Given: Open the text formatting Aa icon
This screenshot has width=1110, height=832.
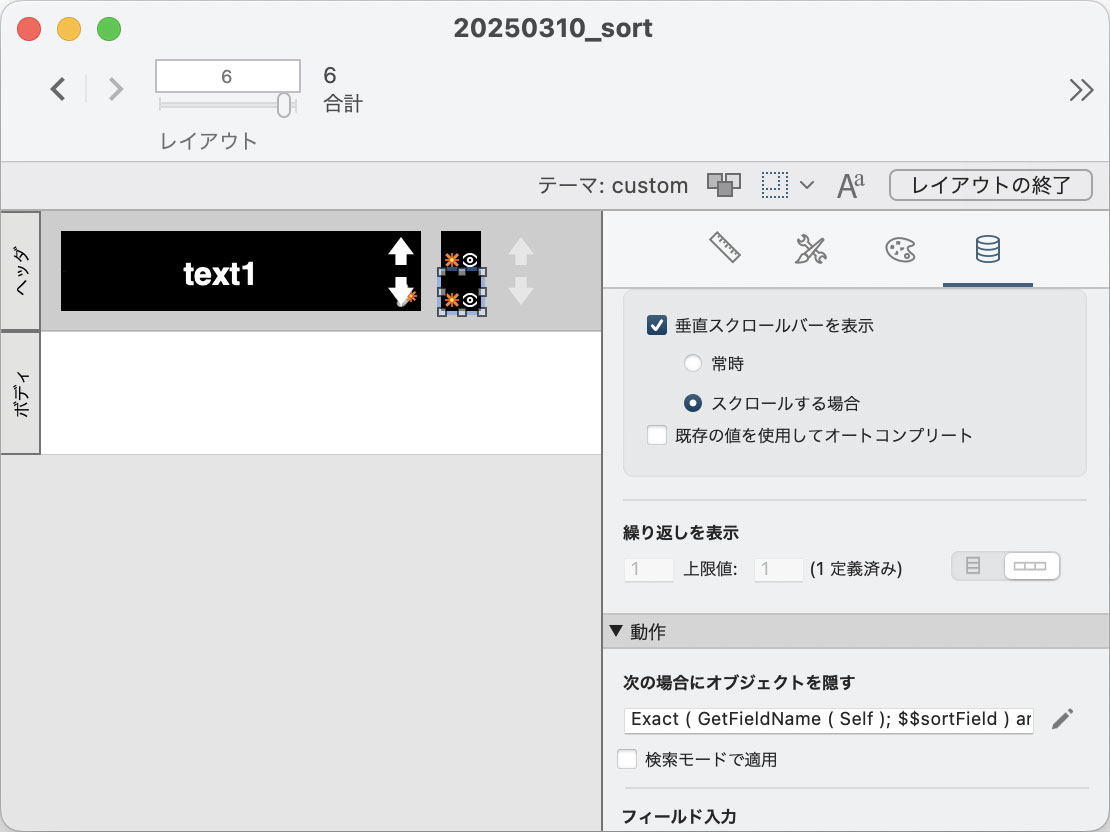Looking at the screenshot, I should pyautogui.click(x=850, y=186).
